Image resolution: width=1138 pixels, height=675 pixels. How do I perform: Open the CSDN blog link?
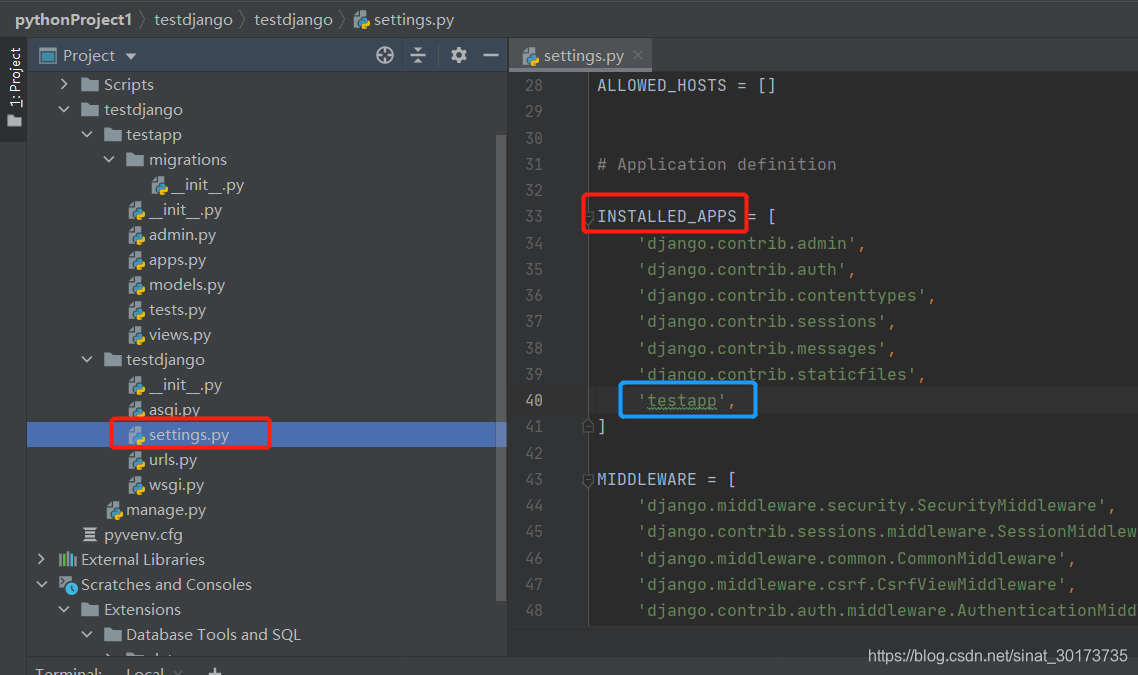tap(996, 654)
